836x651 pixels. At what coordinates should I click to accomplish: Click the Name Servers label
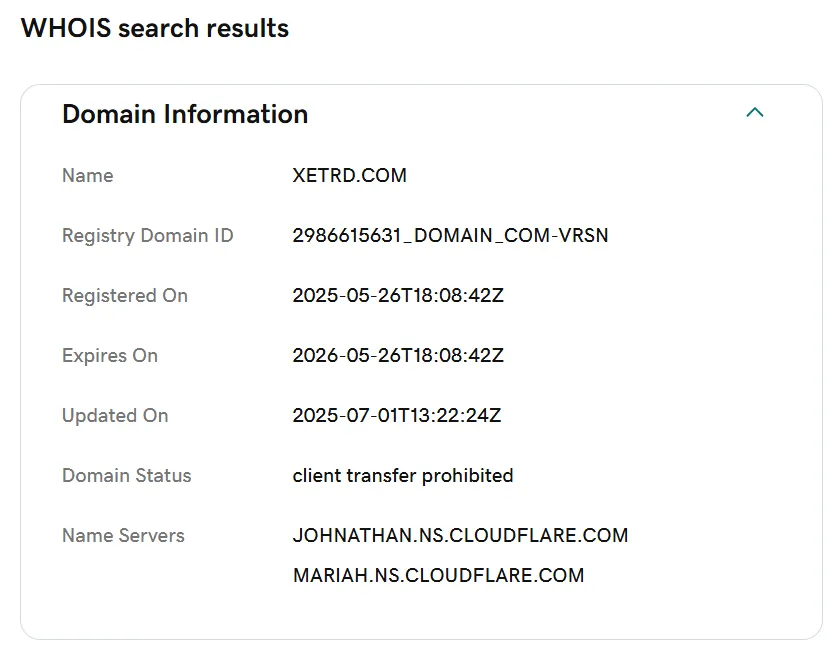pos(123,536)
